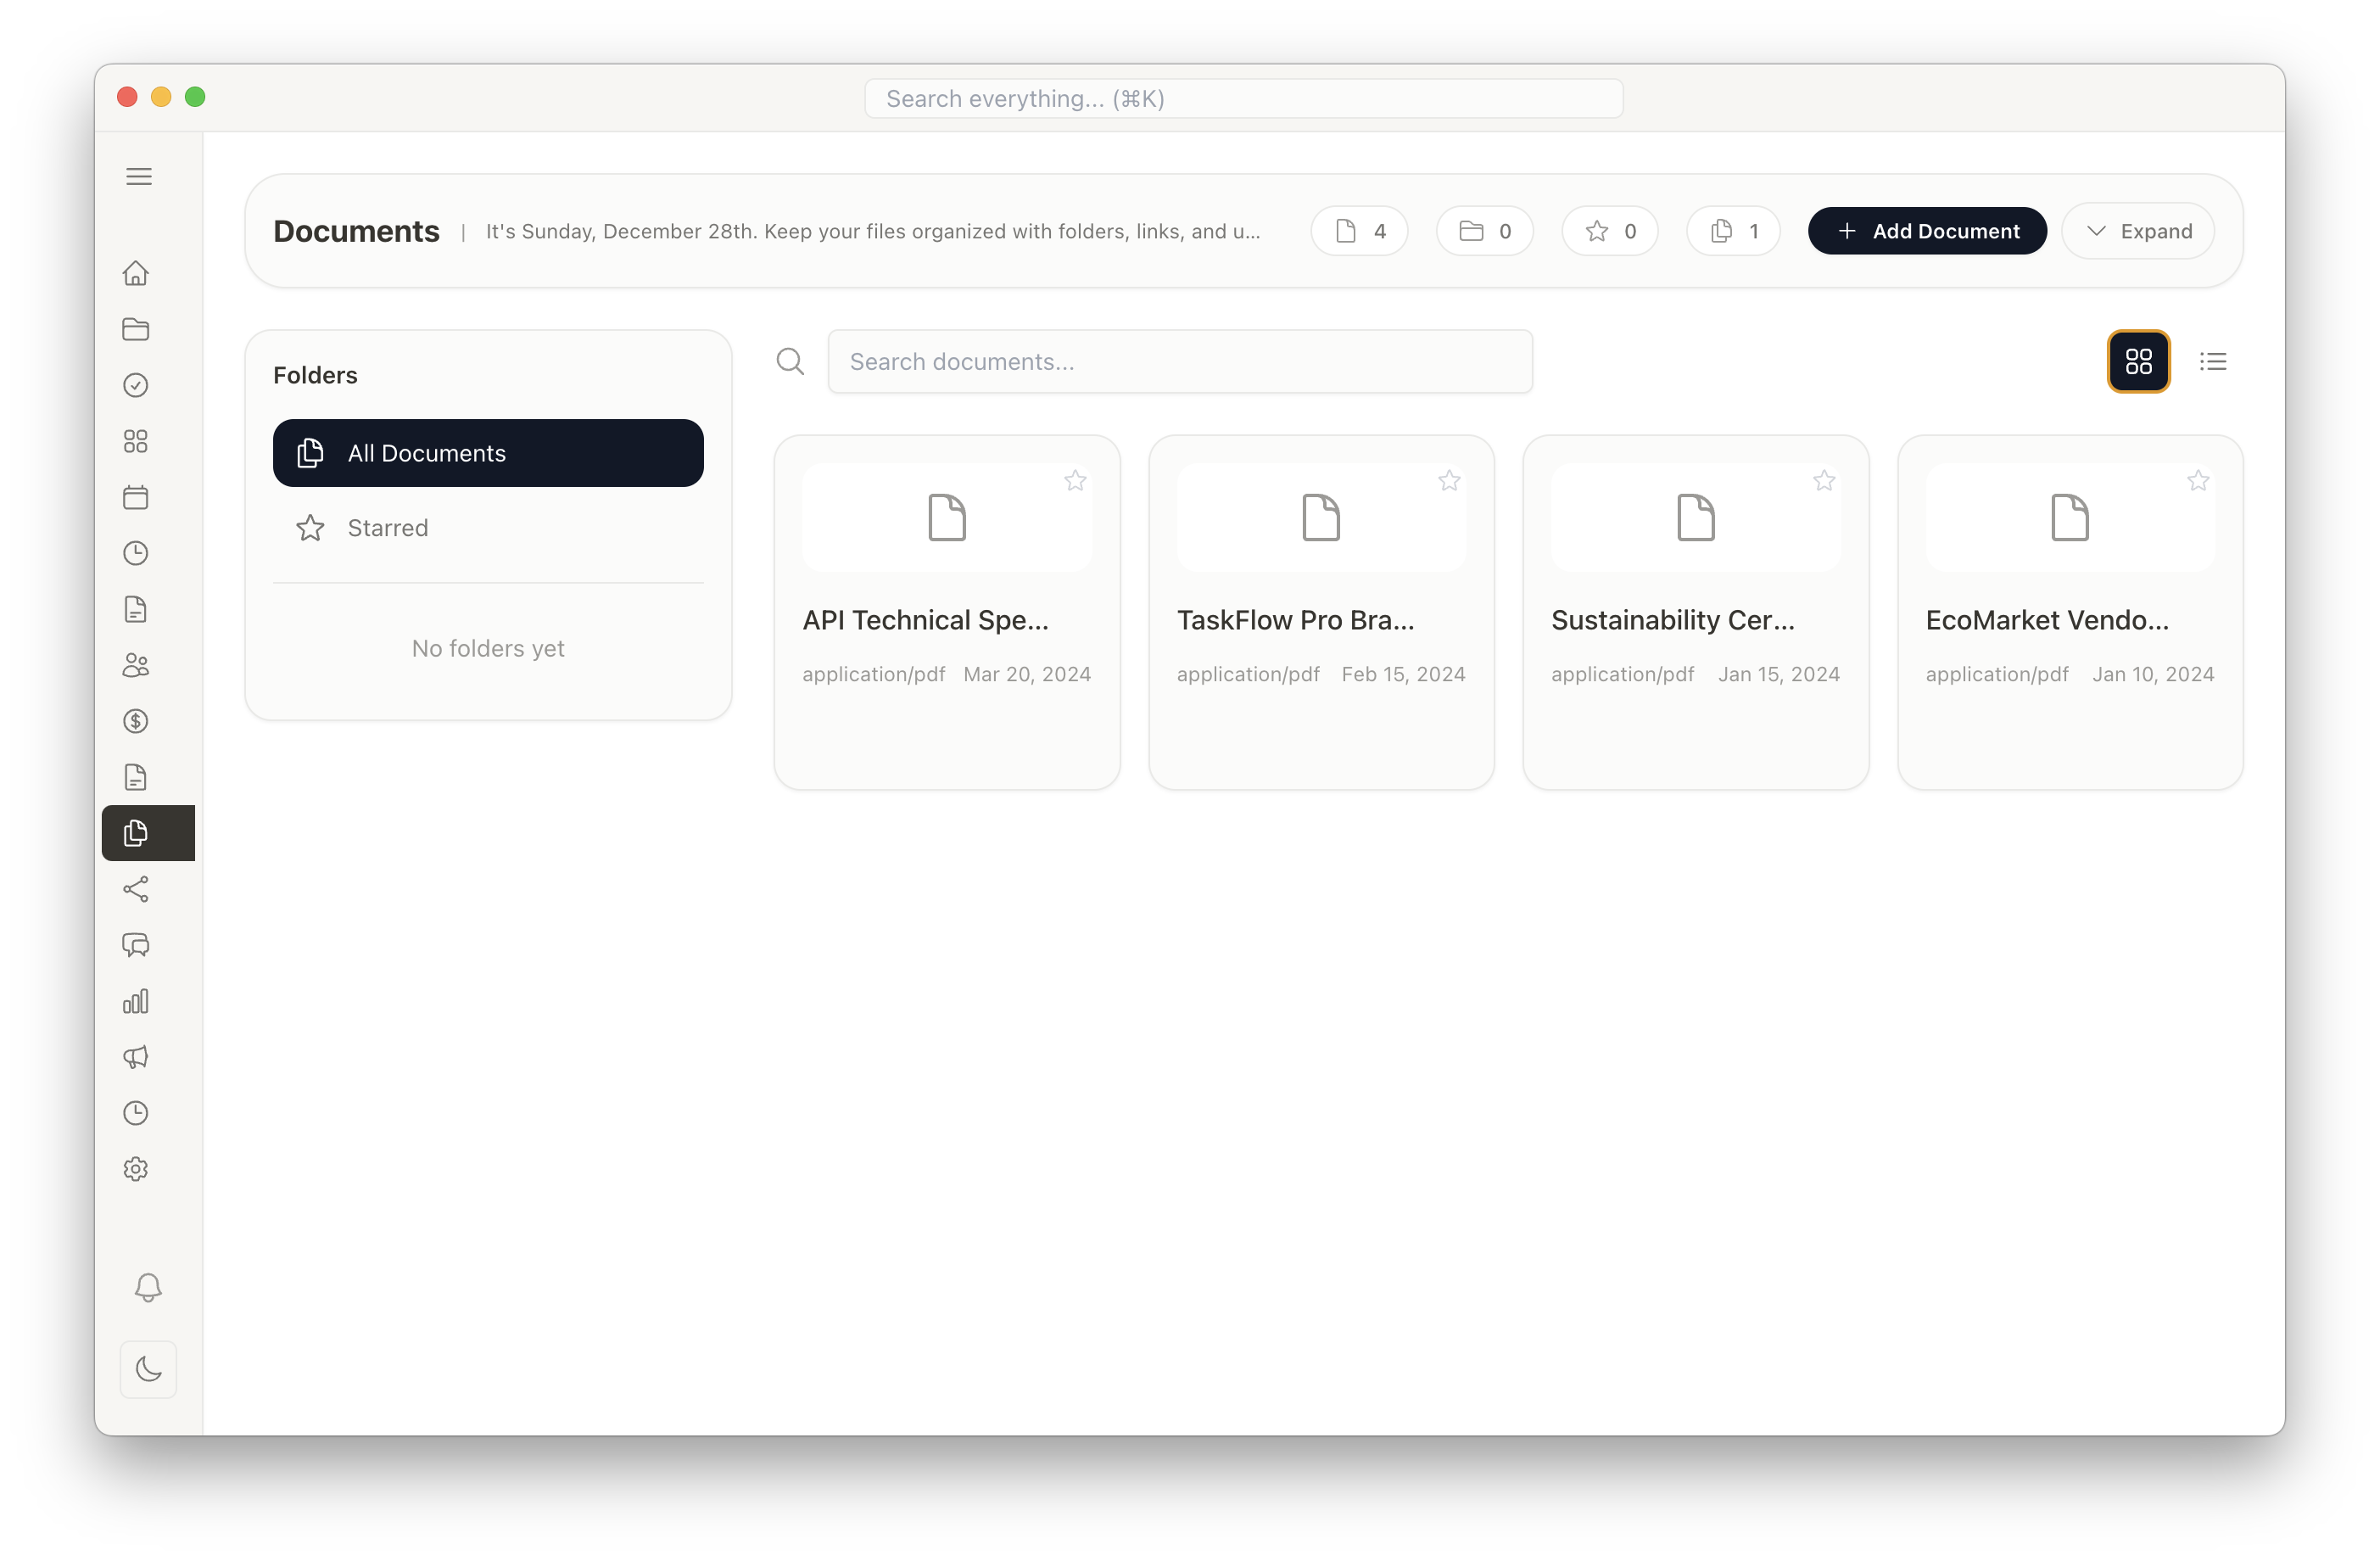Open the people contacts sidebar icon

click(x=136, y=665)
